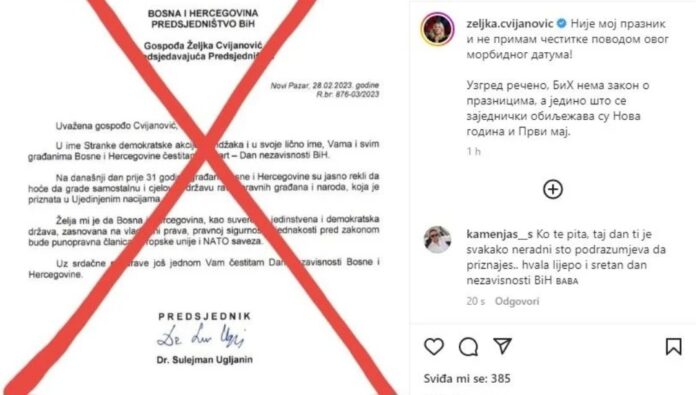Click the '20 s' comment timestamp

[x=475, y=301]
